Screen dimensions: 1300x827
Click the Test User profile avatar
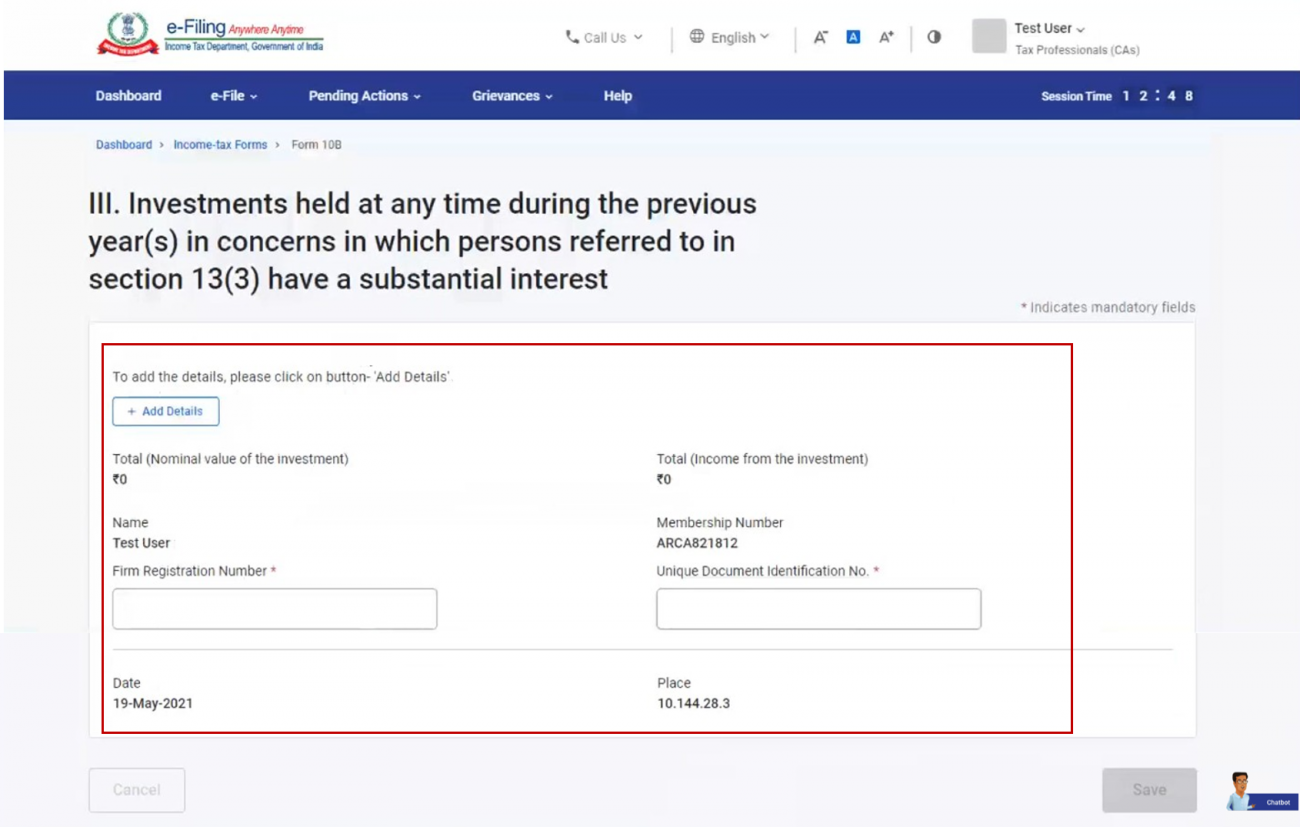988,37
